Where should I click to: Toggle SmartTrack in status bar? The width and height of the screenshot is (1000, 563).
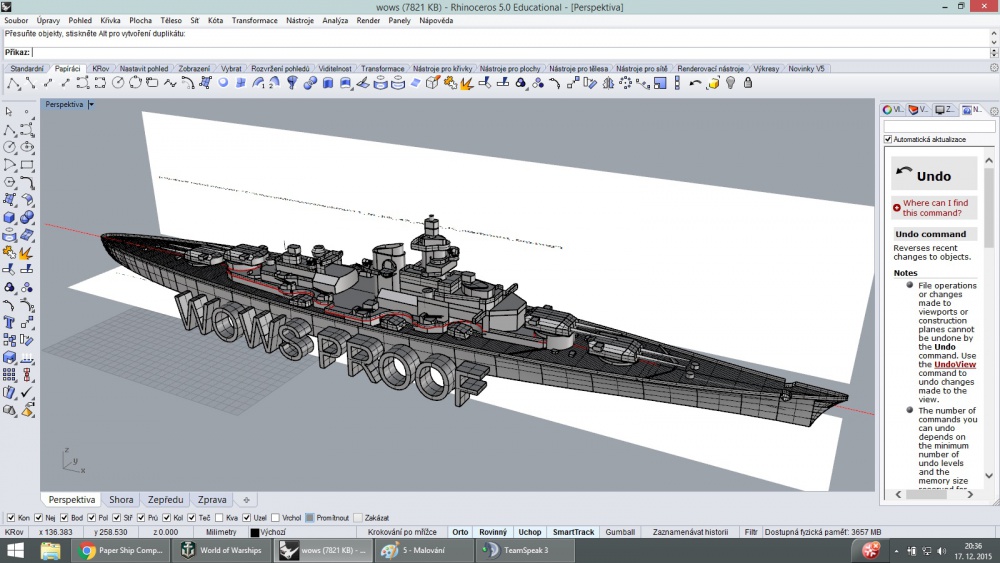[x=573, y=532]
